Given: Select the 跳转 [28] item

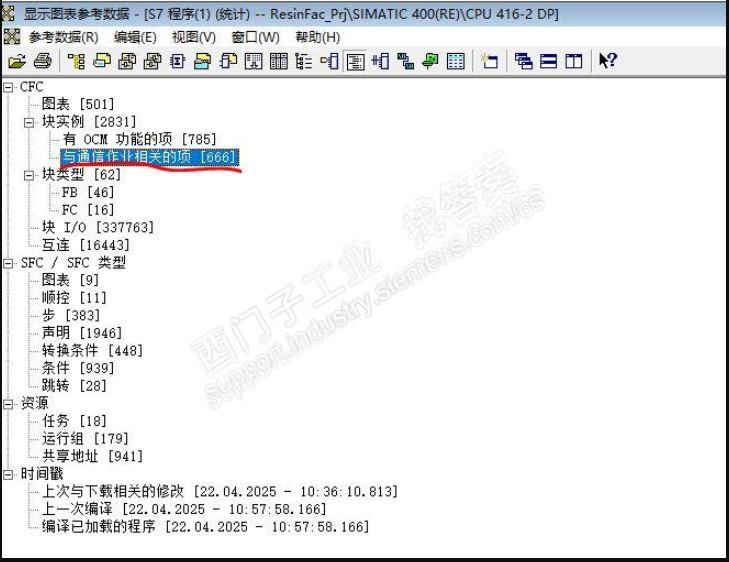Looking at the screenshot, I should [x=74, y=386].
